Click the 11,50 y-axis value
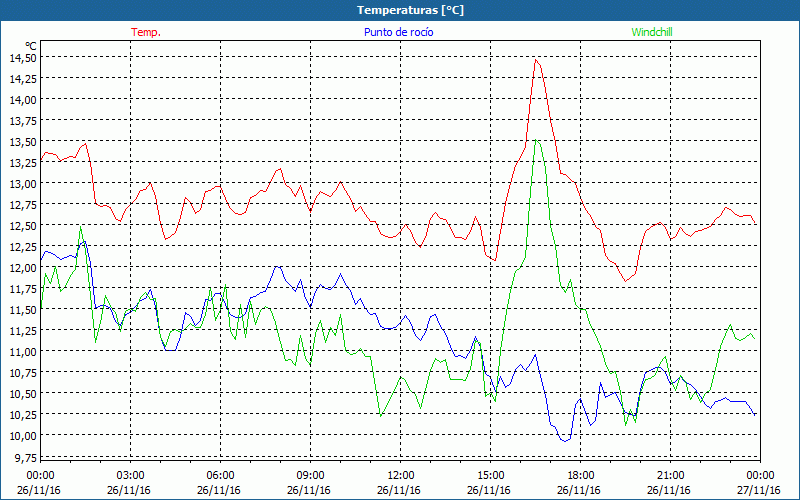 [23, 310]
